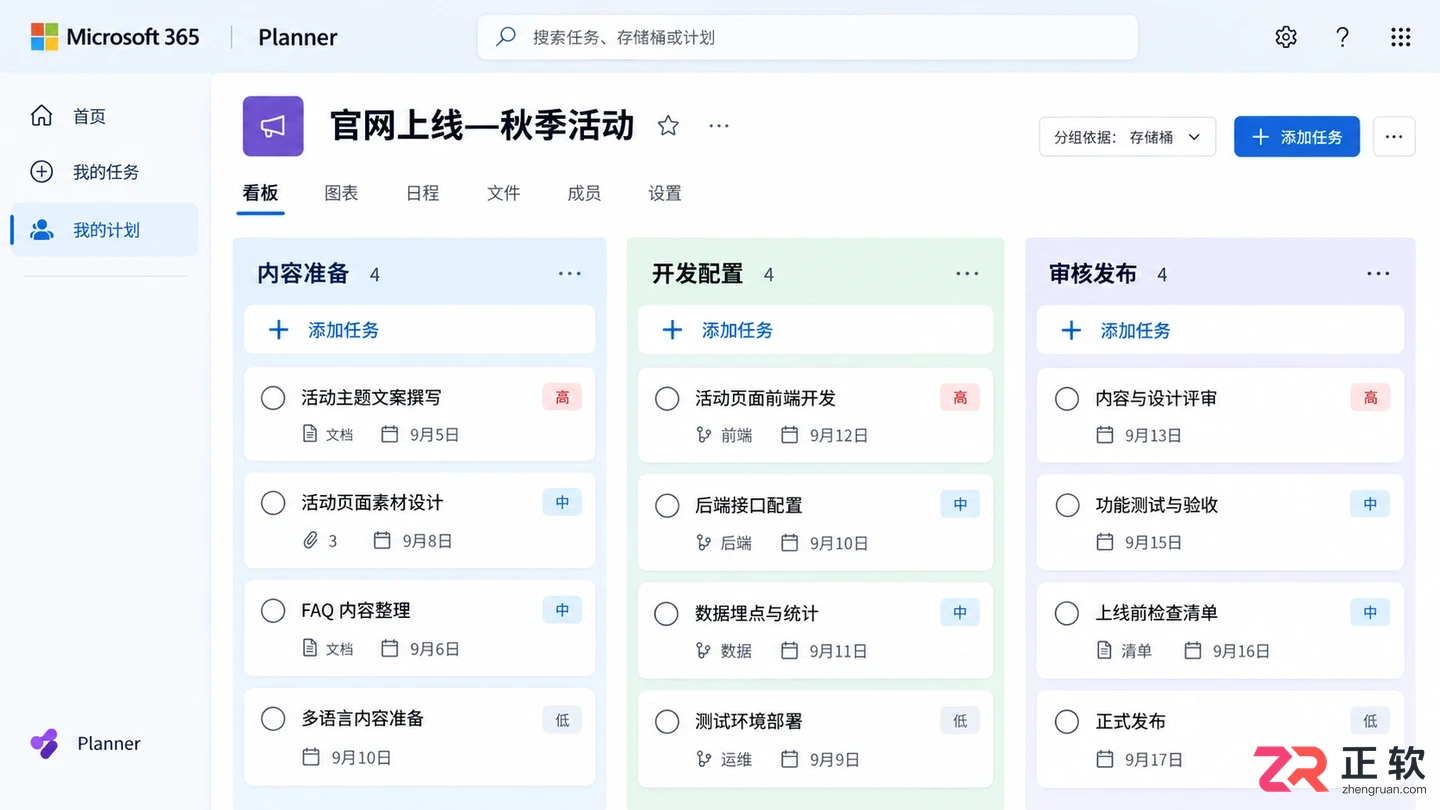Click the 低 priority tag on 正式发布

point(1370,721)
